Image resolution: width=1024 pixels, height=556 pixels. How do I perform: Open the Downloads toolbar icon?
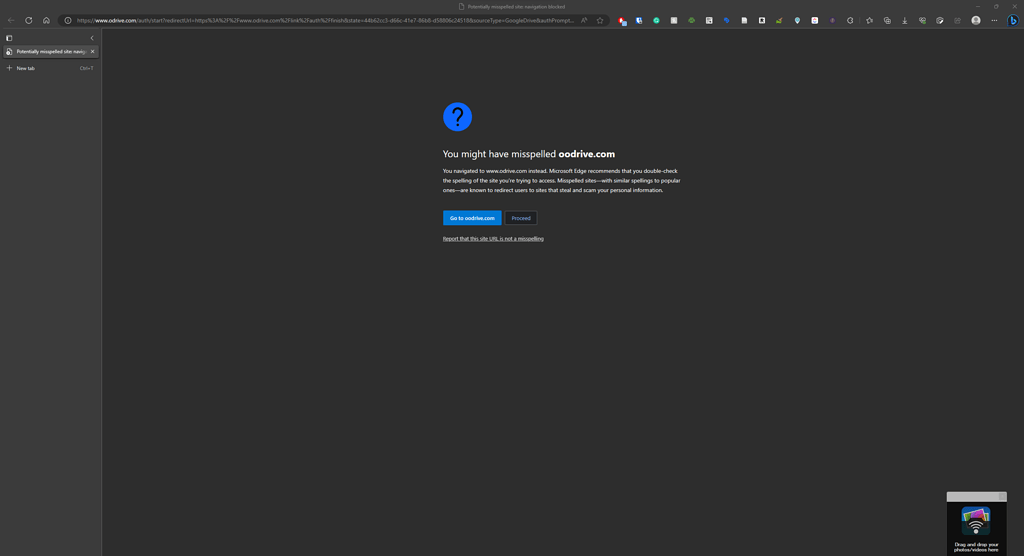pos(905,20)
